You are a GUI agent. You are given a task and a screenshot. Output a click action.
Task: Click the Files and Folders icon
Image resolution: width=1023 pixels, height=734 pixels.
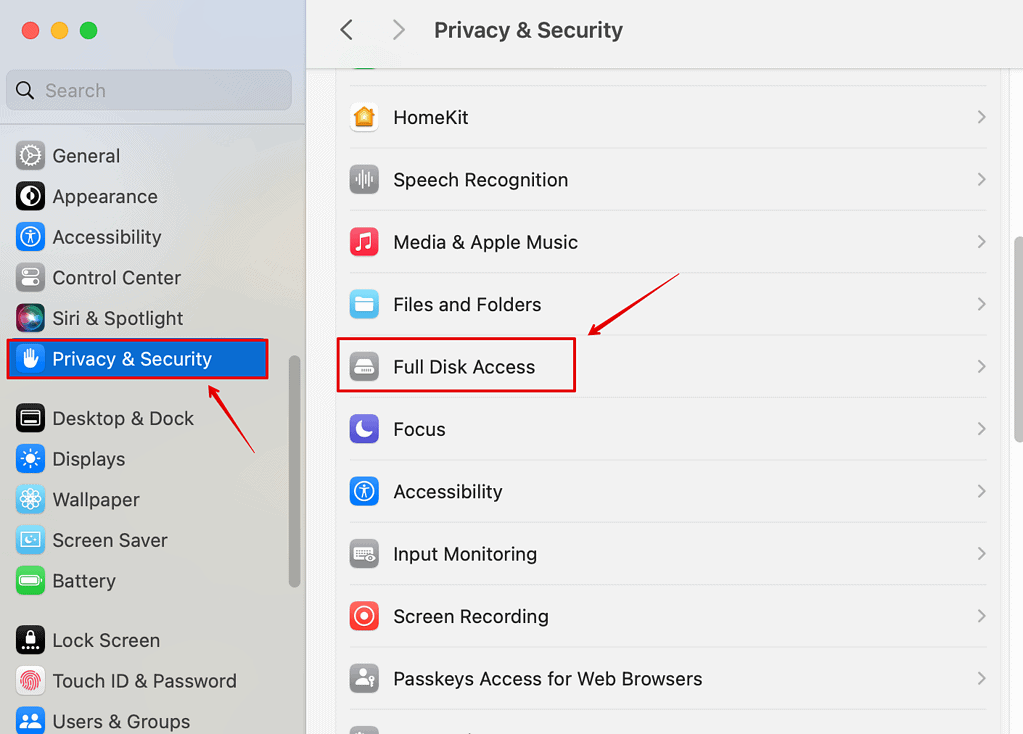(x=364, y=304)
